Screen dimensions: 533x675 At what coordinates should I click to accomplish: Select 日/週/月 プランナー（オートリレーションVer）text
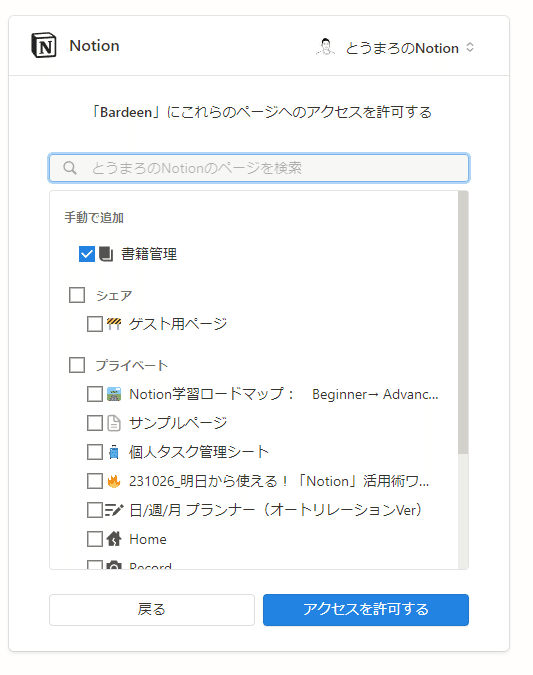[276, 510]
